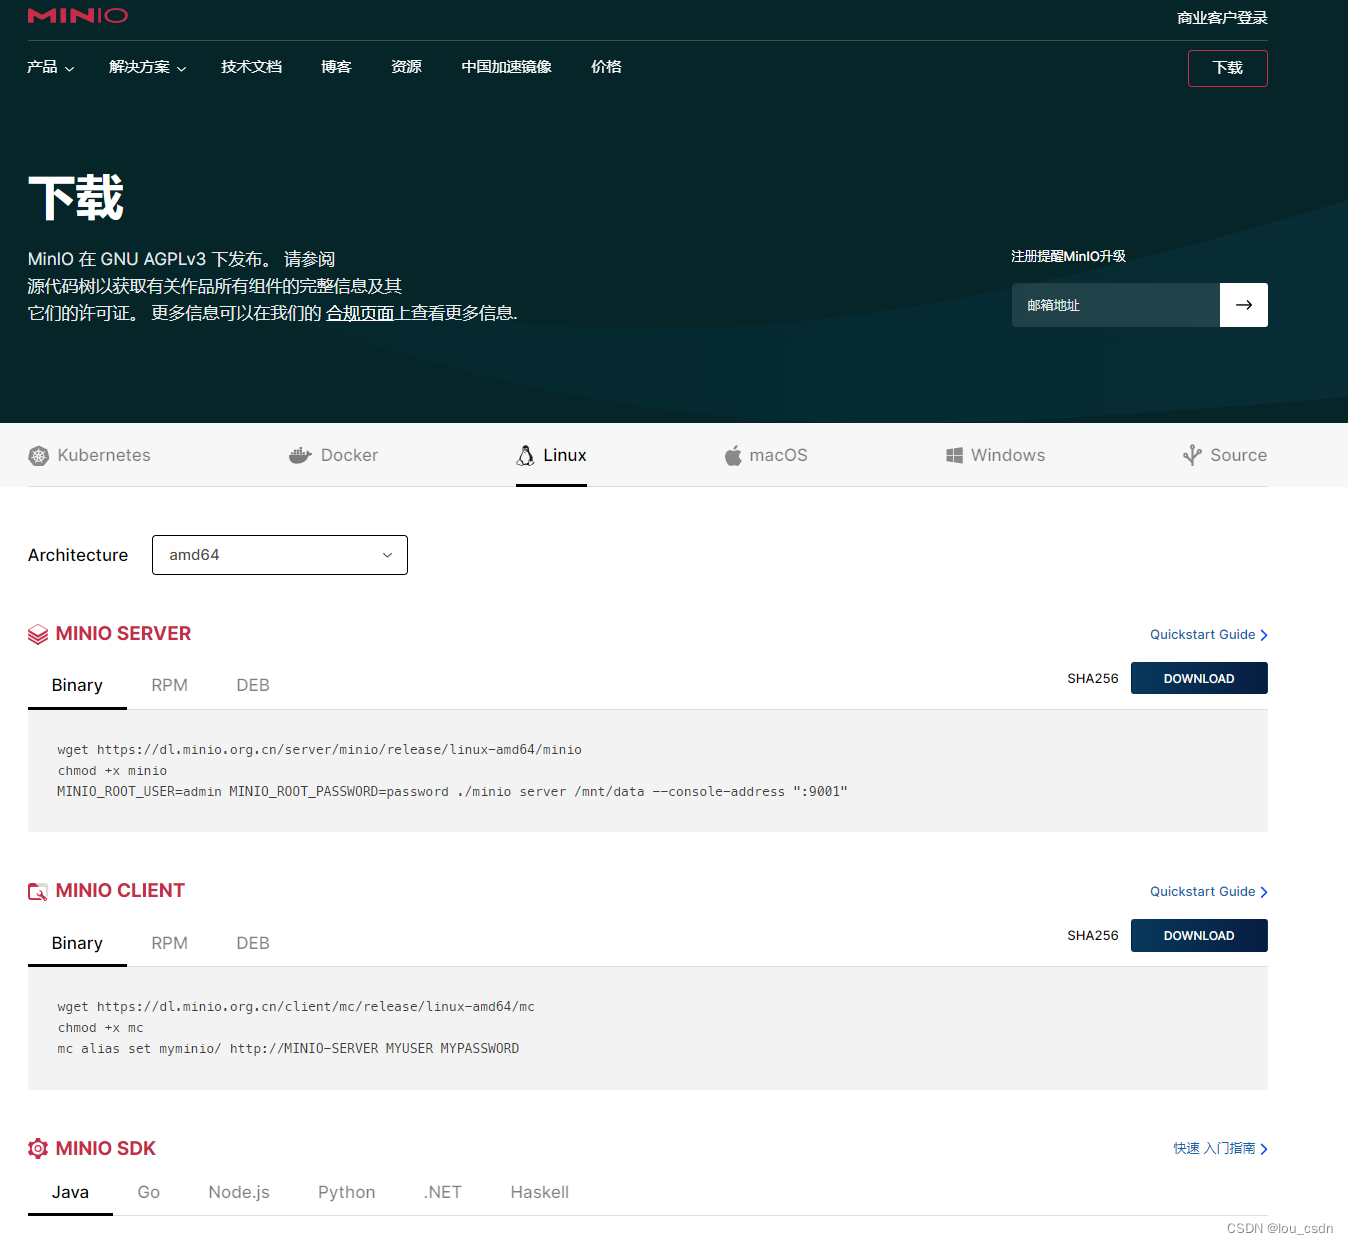
Task: Click the Linux penguin icon
Action: pos(525,456)
